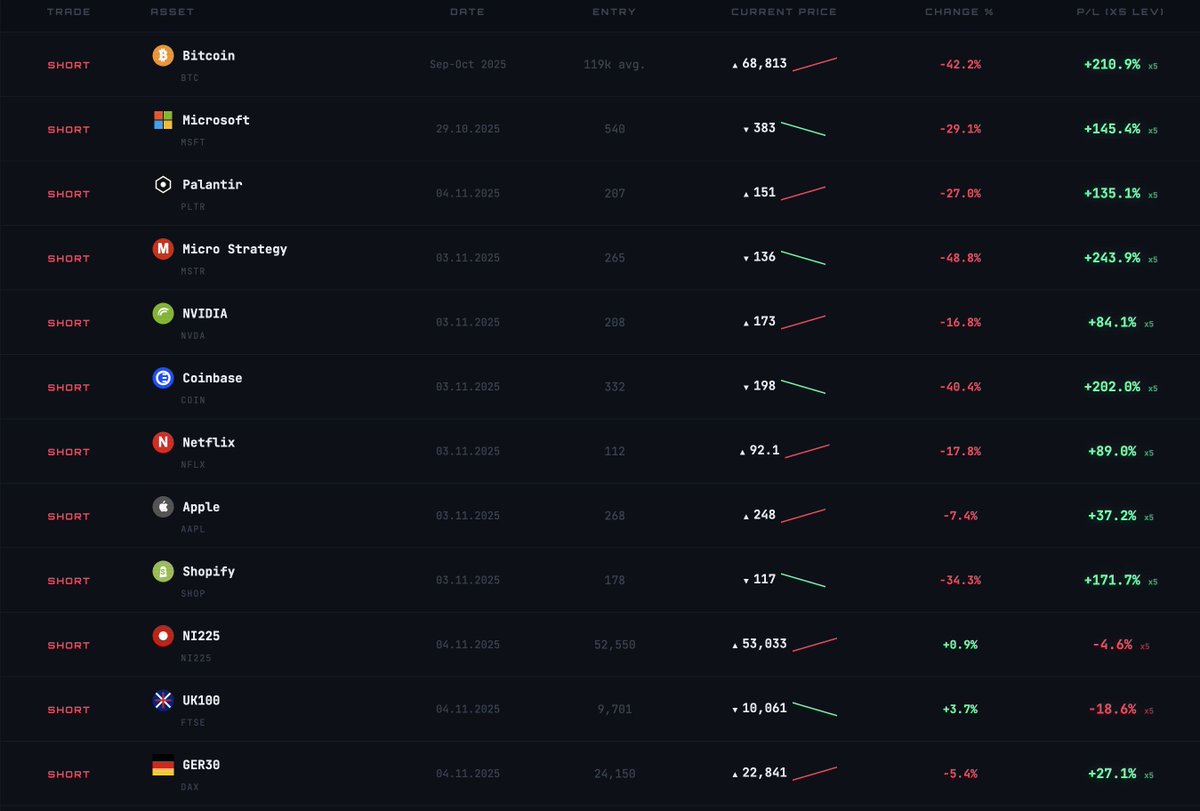Sort by the DATE column header
Screen dimensions: 1200x811
click(x=467, y=12)
